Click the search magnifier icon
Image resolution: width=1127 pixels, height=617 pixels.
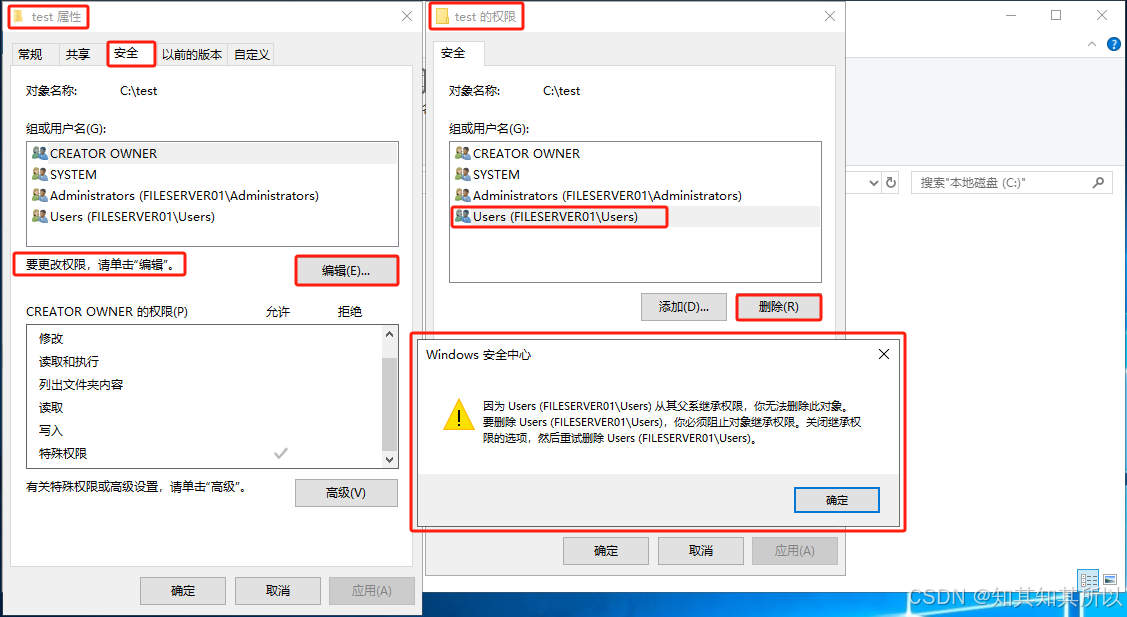click(1098, 183)
